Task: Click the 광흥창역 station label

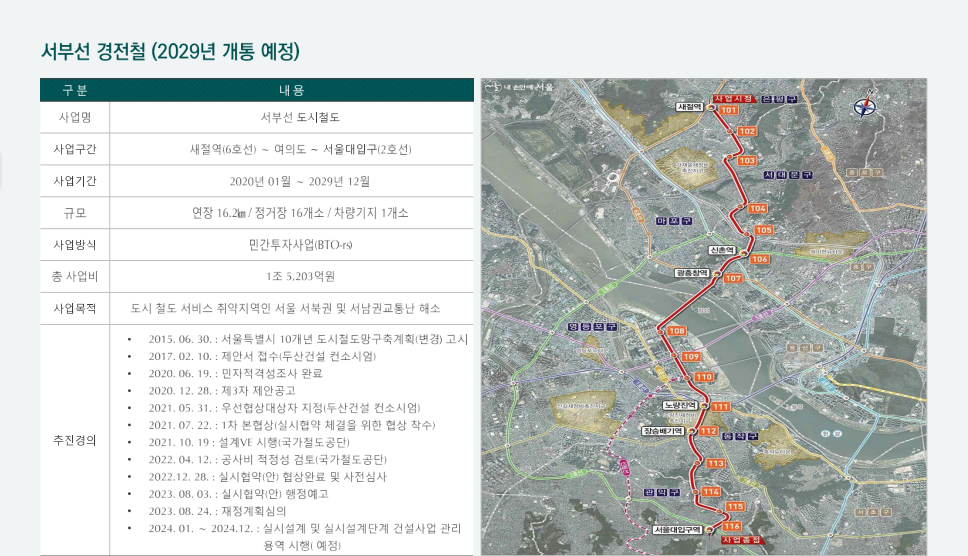Action: click(692, 272)
